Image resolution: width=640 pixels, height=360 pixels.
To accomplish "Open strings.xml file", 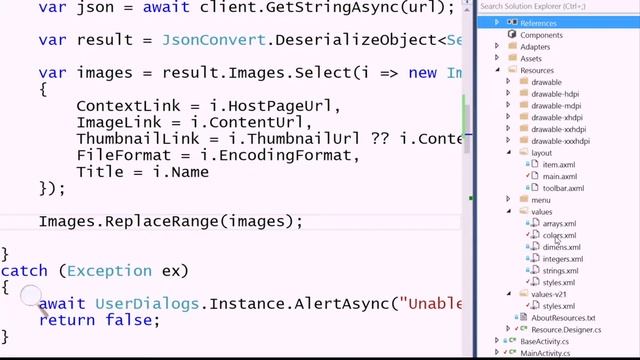I will (x=560, y=271).
